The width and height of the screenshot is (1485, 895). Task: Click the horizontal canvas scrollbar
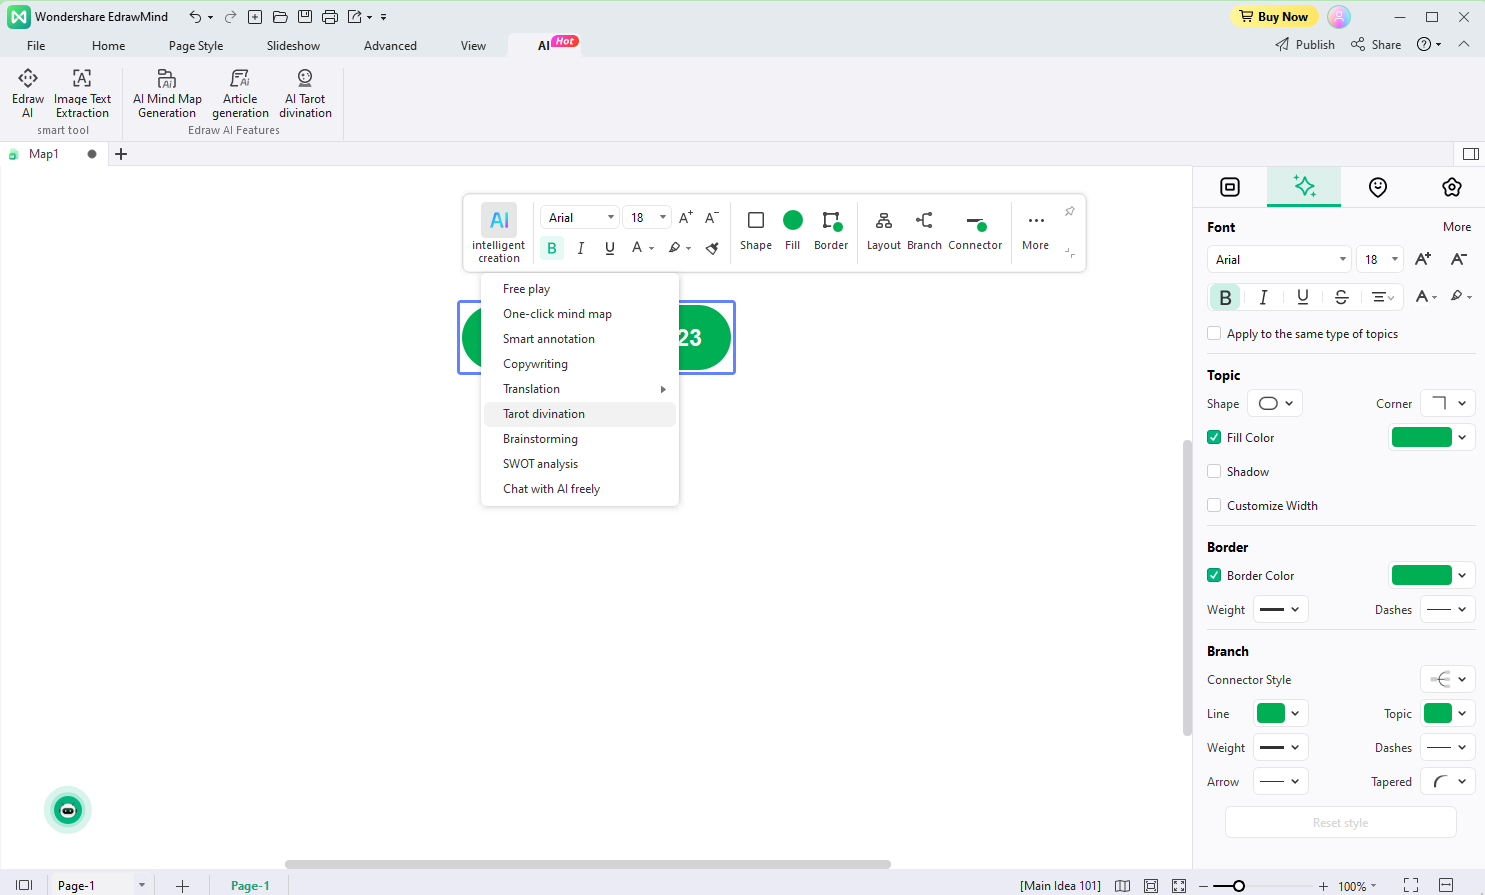pos(588,864)
